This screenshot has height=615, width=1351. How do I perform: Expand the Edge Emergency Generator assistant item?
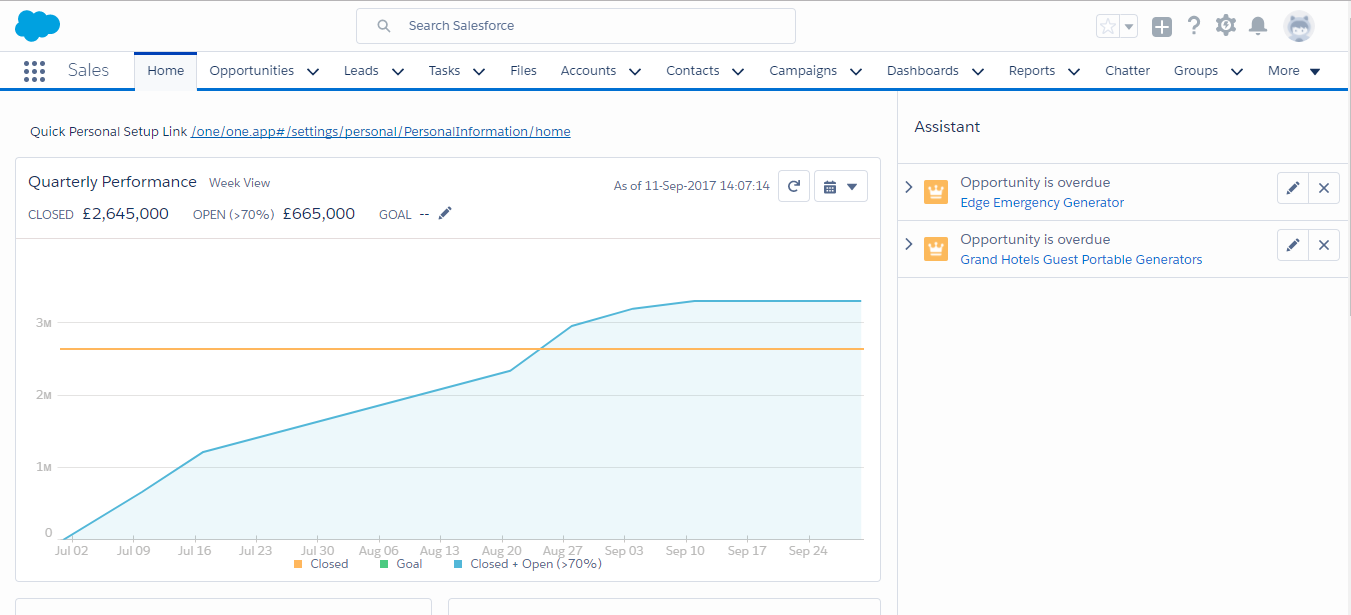coord(909,187)
